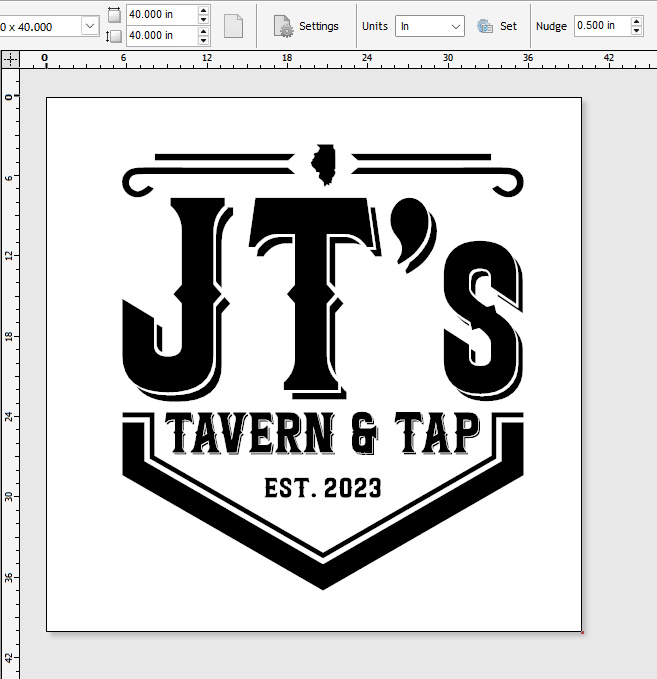The width and height of the screenshot is (657, 679).
Task: Click the Set units icon
Action: 486,26
